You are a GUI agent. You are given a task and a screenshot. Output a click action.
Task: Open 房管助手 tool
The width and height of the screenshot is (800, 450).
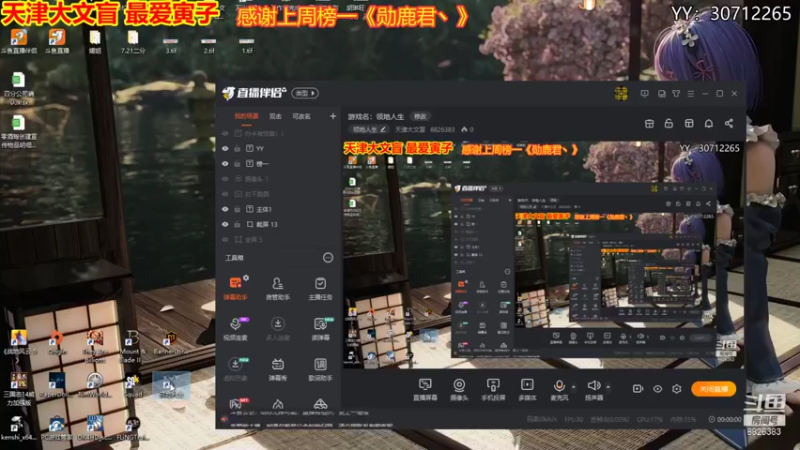(x=278, y=288)
